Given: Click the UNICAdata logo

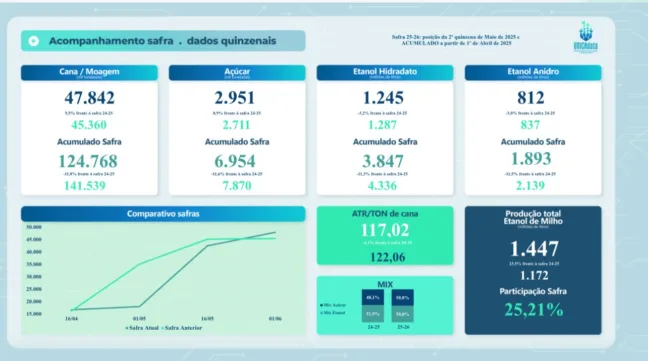Looking at the screenshot, I should (586, 36).
